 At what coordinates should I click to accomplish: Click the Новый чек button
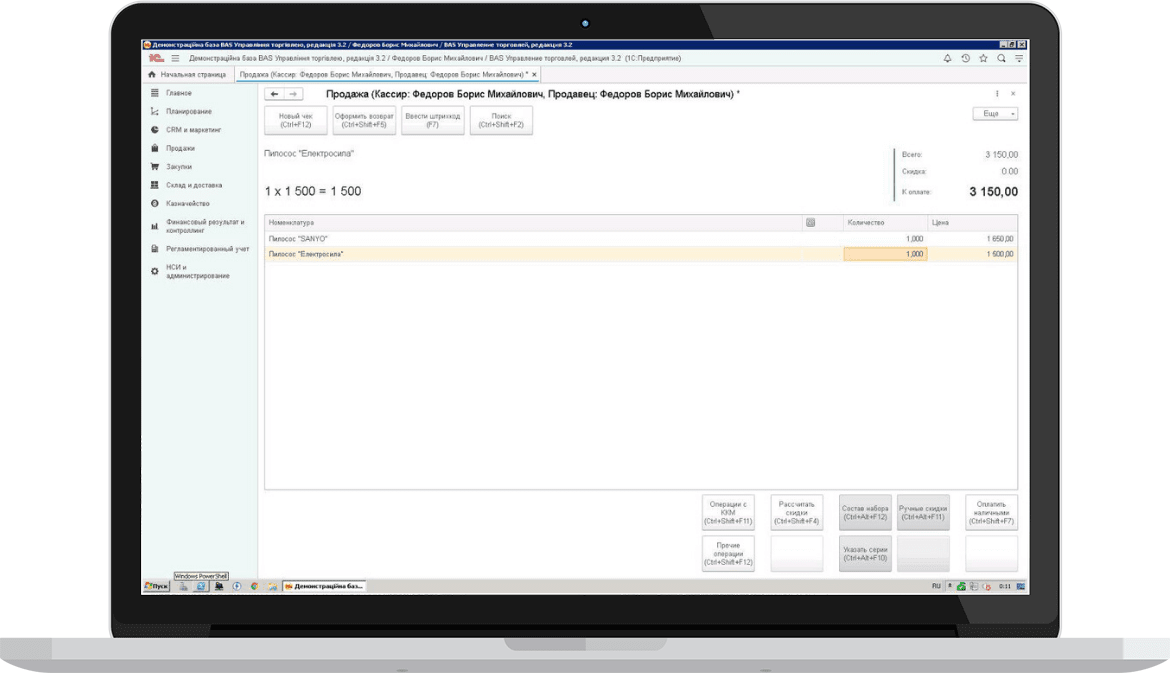(x=296, y=120)
